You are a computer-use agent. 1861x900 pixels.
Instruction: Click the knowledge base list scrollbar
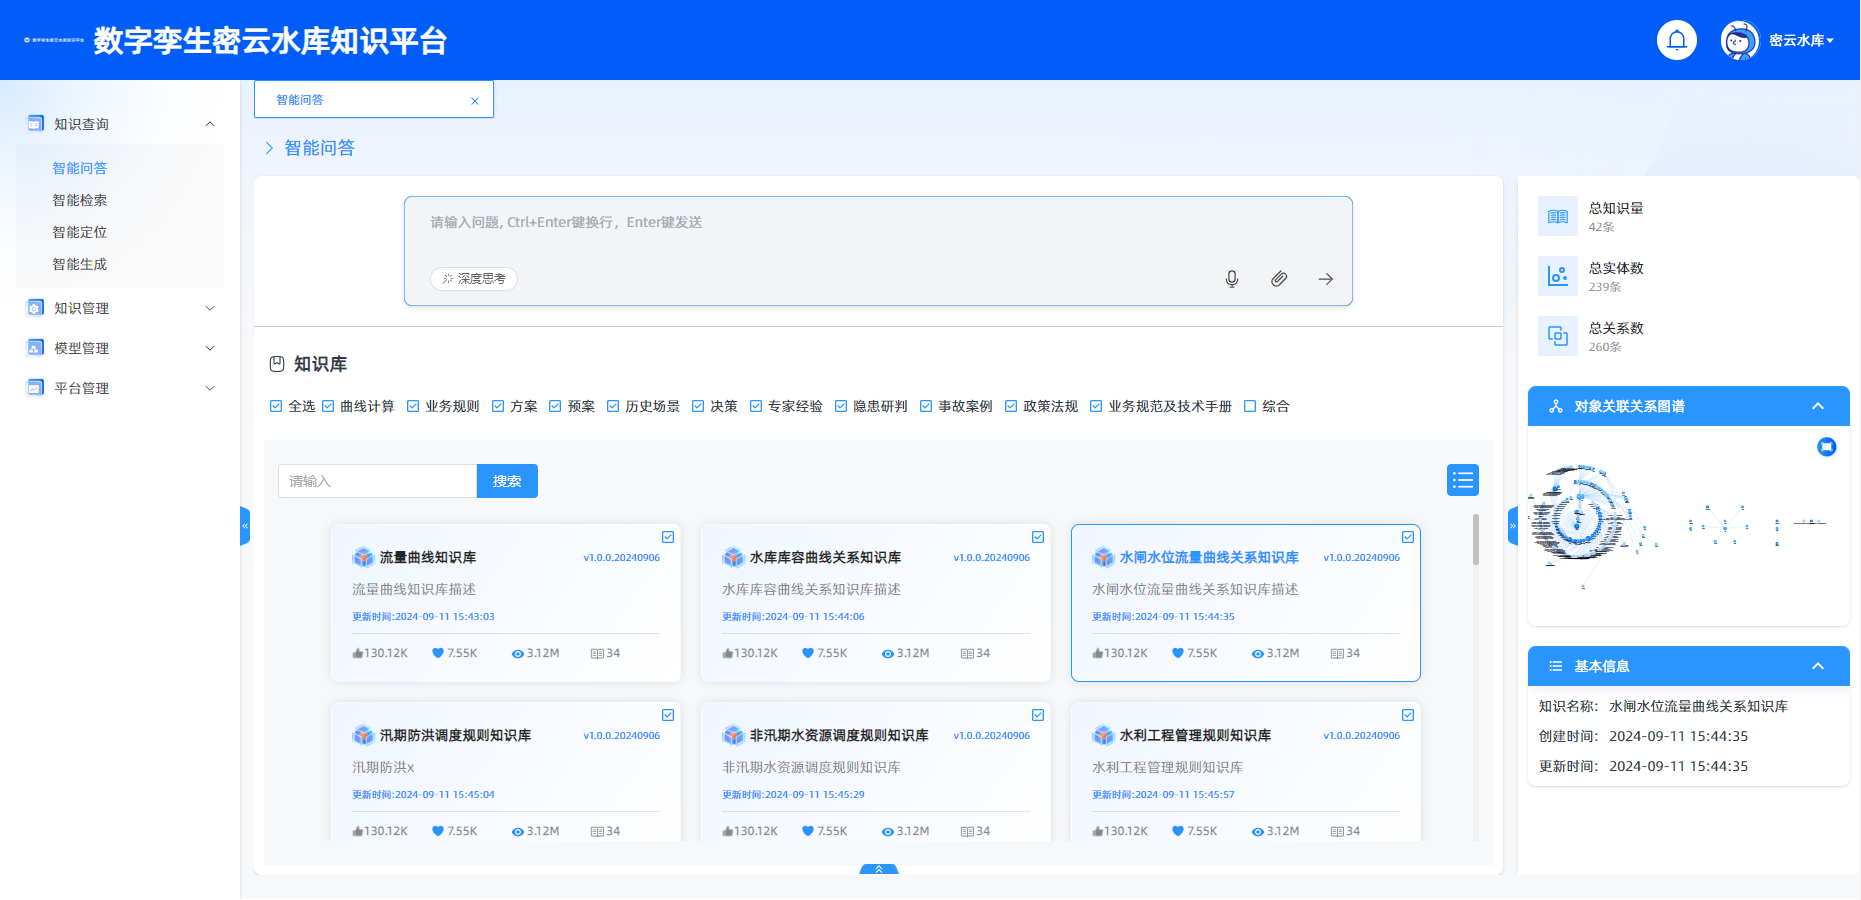(1475, 540)
